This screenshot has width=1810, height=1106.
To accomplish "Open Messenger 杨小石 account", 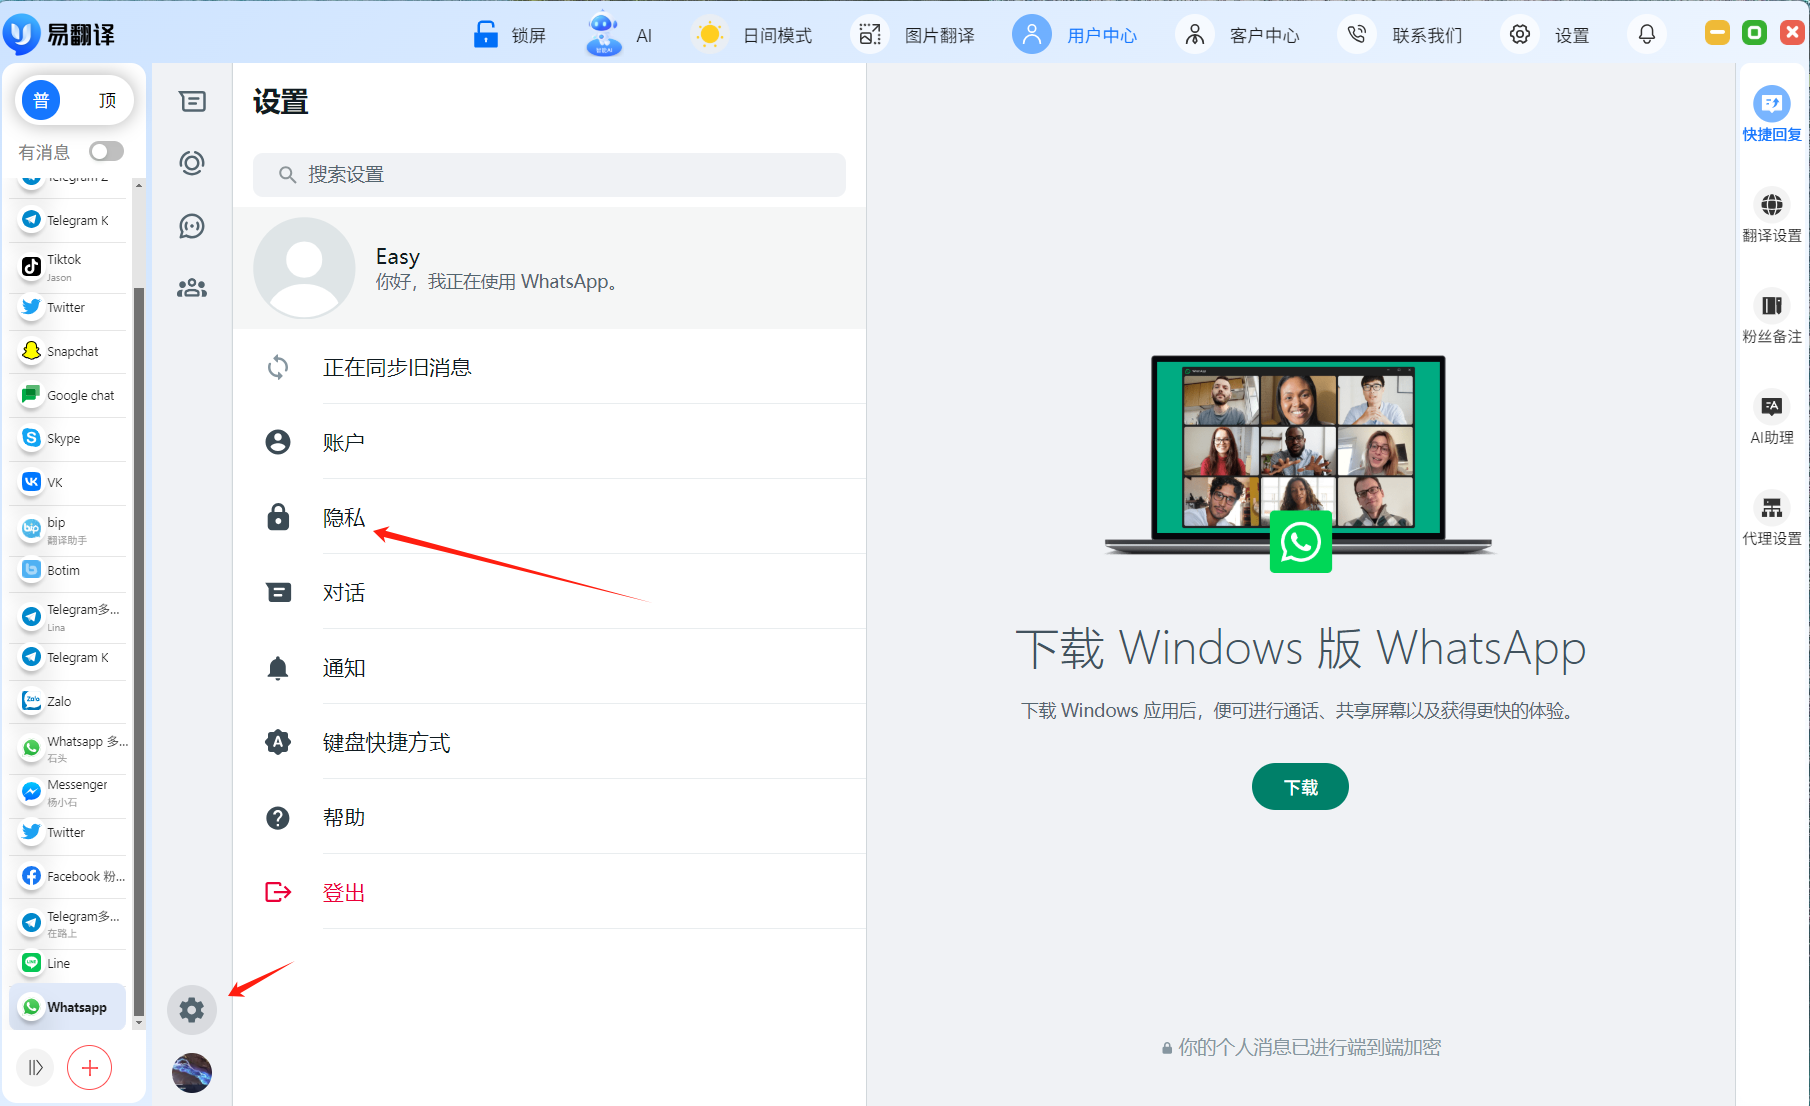I will [68, 792].
